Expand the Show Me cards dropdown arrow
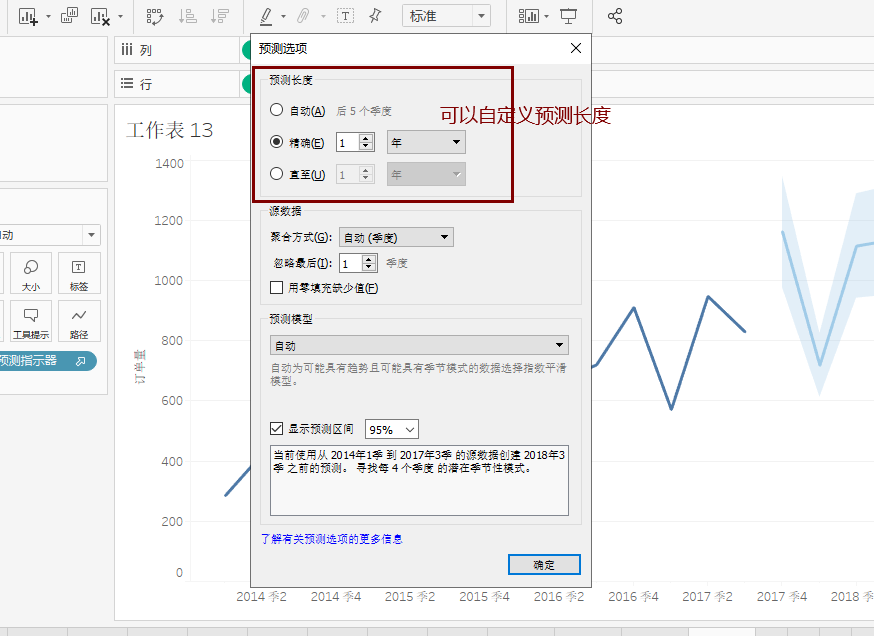The image size is (874, 636). (546, 17)
